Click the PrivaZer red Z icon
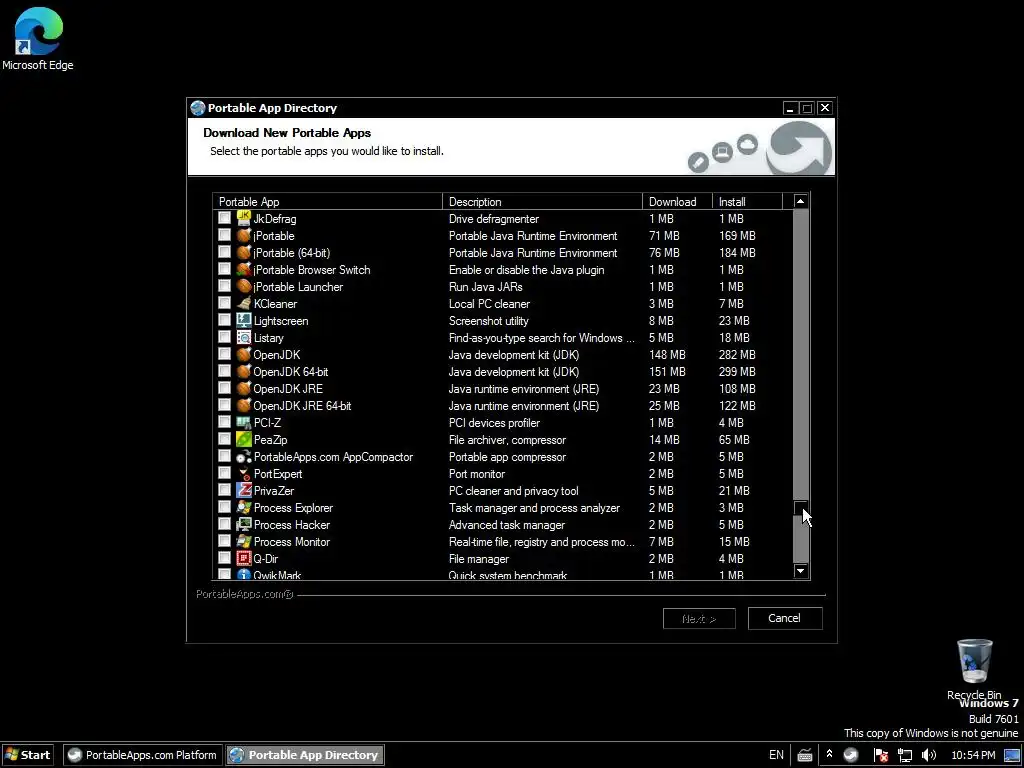The height and width of the screenshot is (768, 1024). click(x=244, y=490)
